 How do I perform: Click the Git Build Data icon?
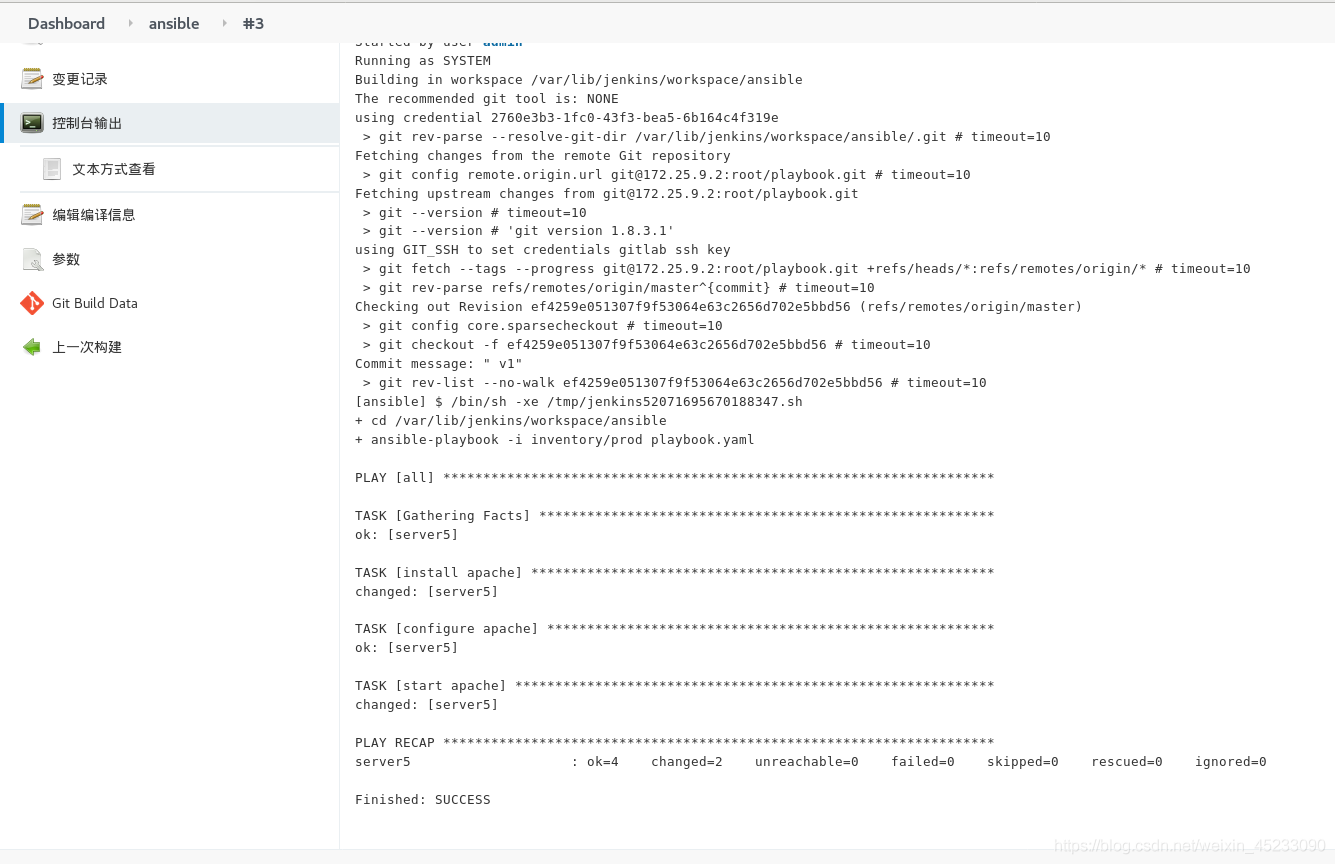(x=32, y=303)
